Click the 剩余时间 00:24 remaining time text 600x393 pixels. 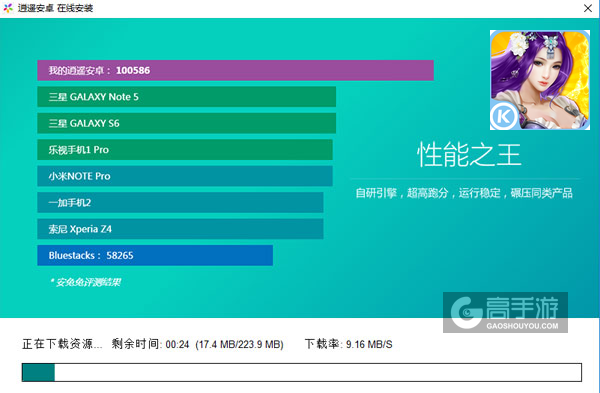pyautogui.click(x=150, y=344)
